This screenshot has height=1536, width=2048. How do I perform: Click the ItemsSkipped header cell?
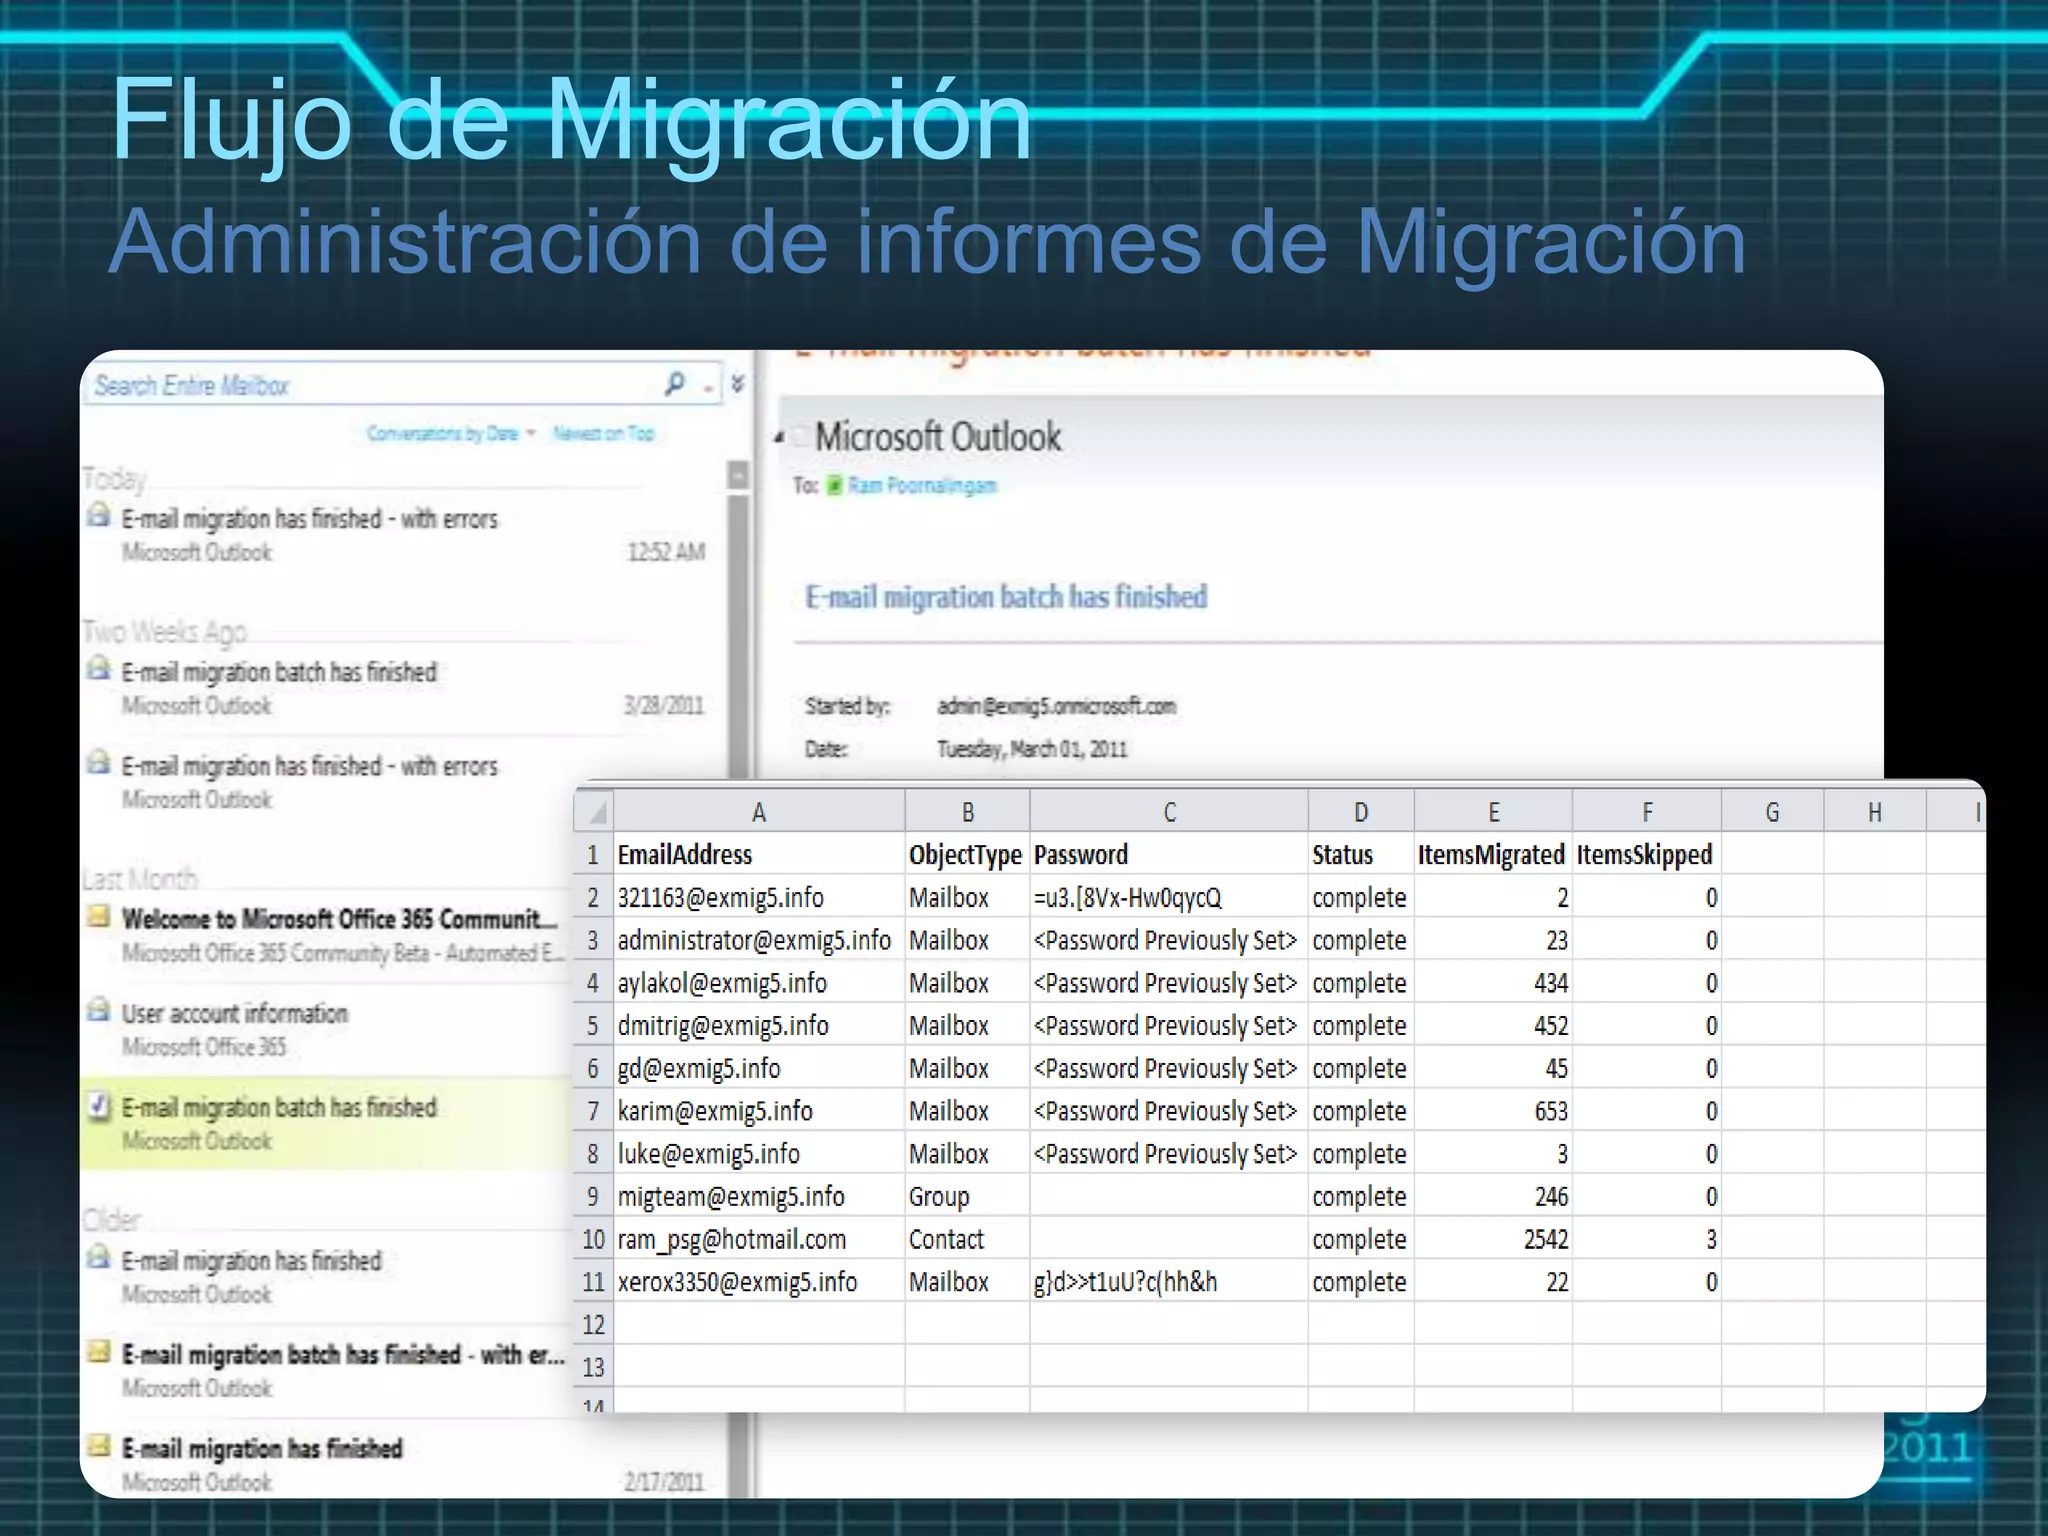[x=1646, y=855]
